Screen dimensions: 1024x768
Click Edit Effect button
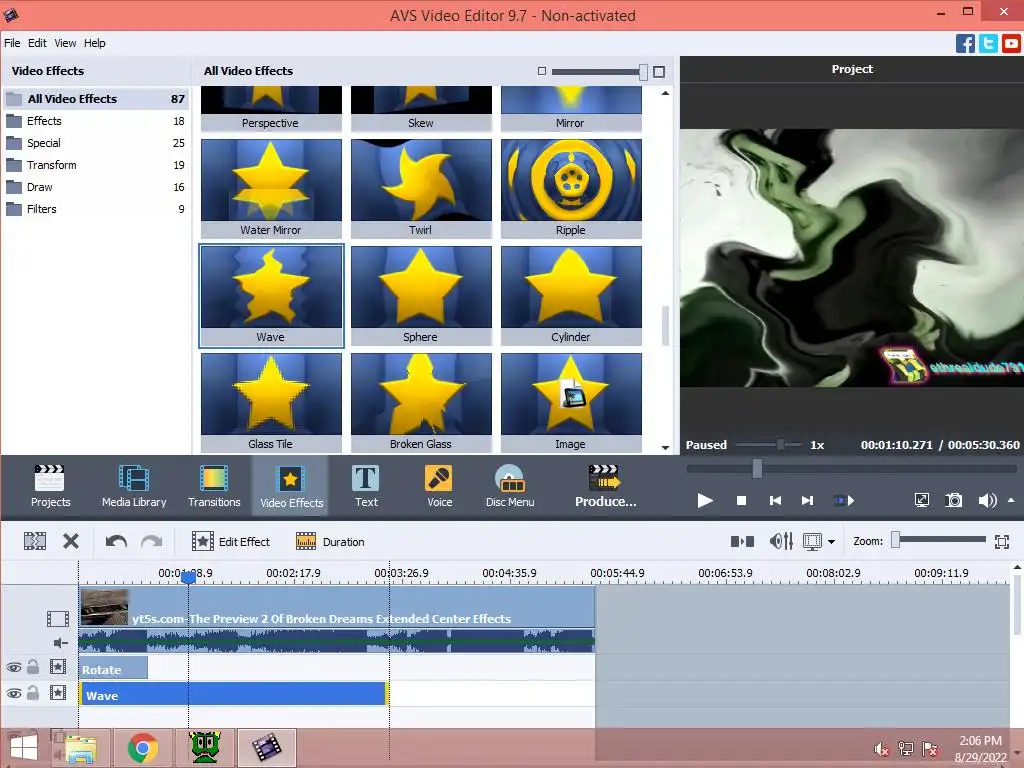pos(231,541)
